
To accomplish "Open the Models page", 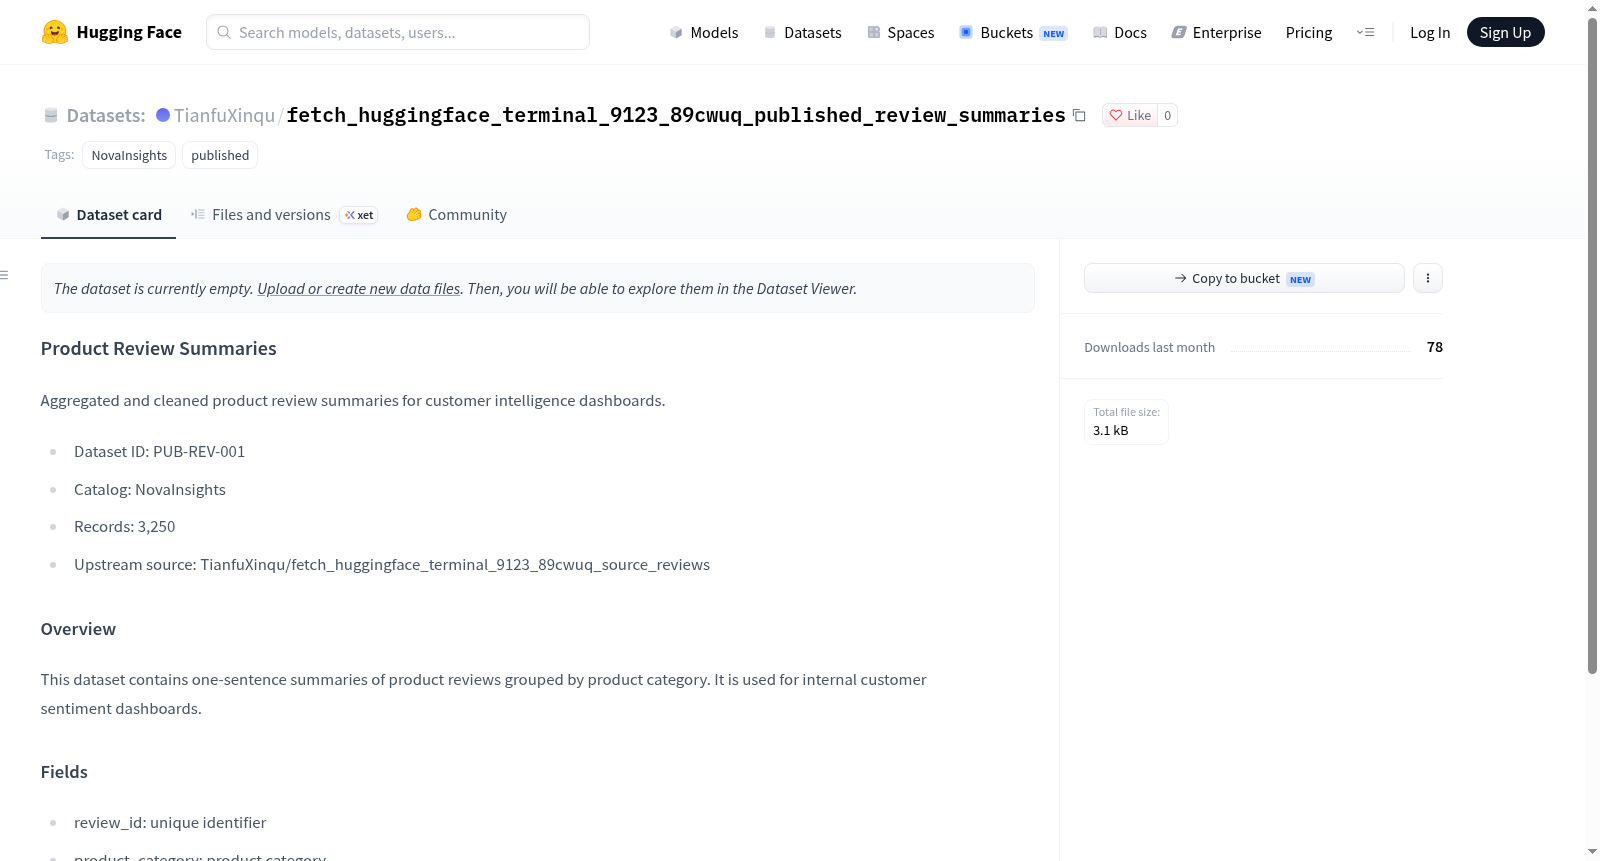I will 704,32.
